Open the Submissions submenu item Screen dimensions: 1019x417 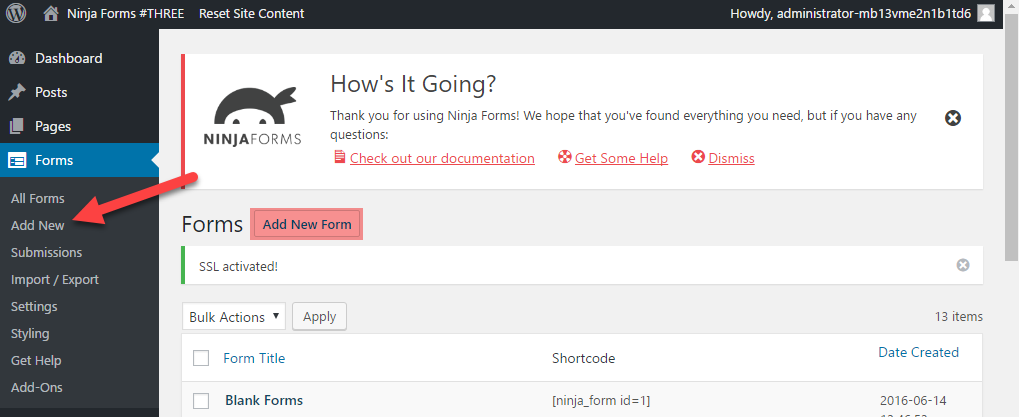[46, 252]
